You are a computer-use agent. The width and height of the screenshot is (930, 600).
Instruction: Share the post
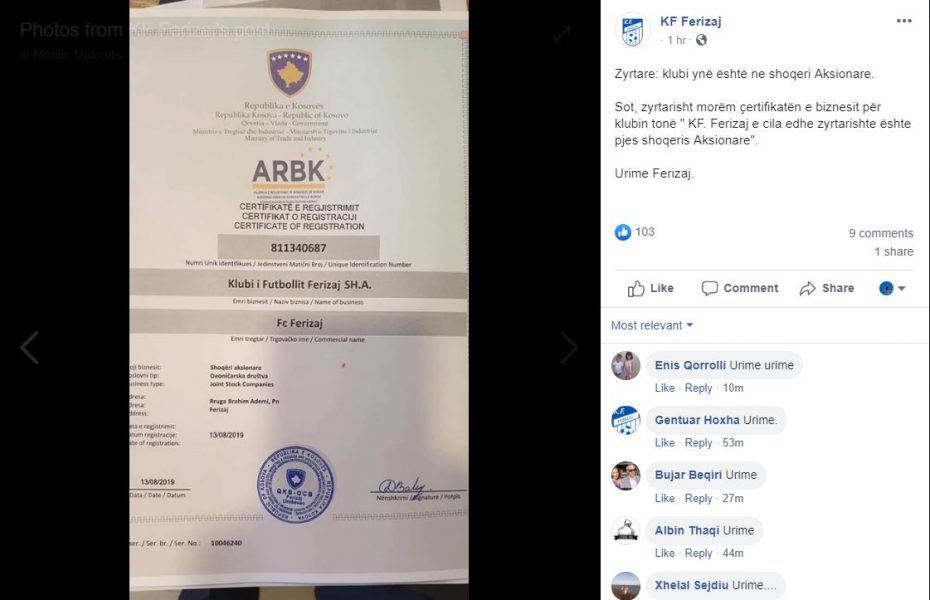click(827, 288)
